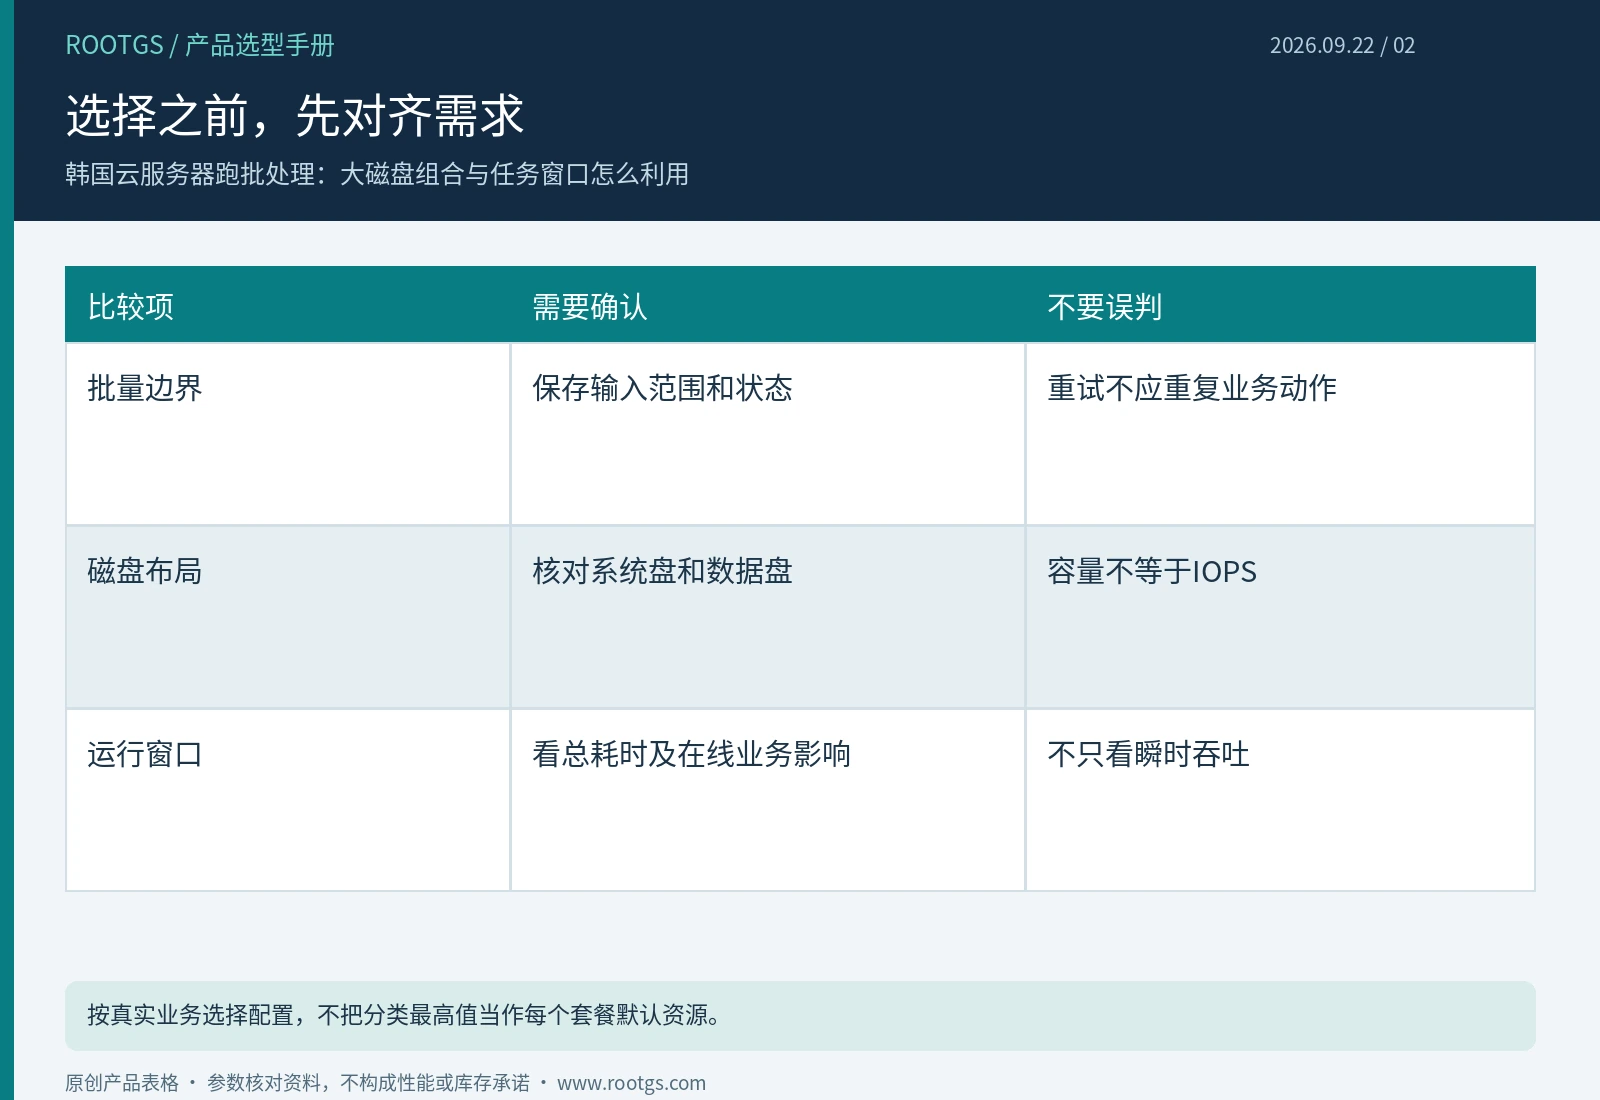Select the title 选择之前，先对齐需求
1600x1100 pixels.
[x=295, y=115]
